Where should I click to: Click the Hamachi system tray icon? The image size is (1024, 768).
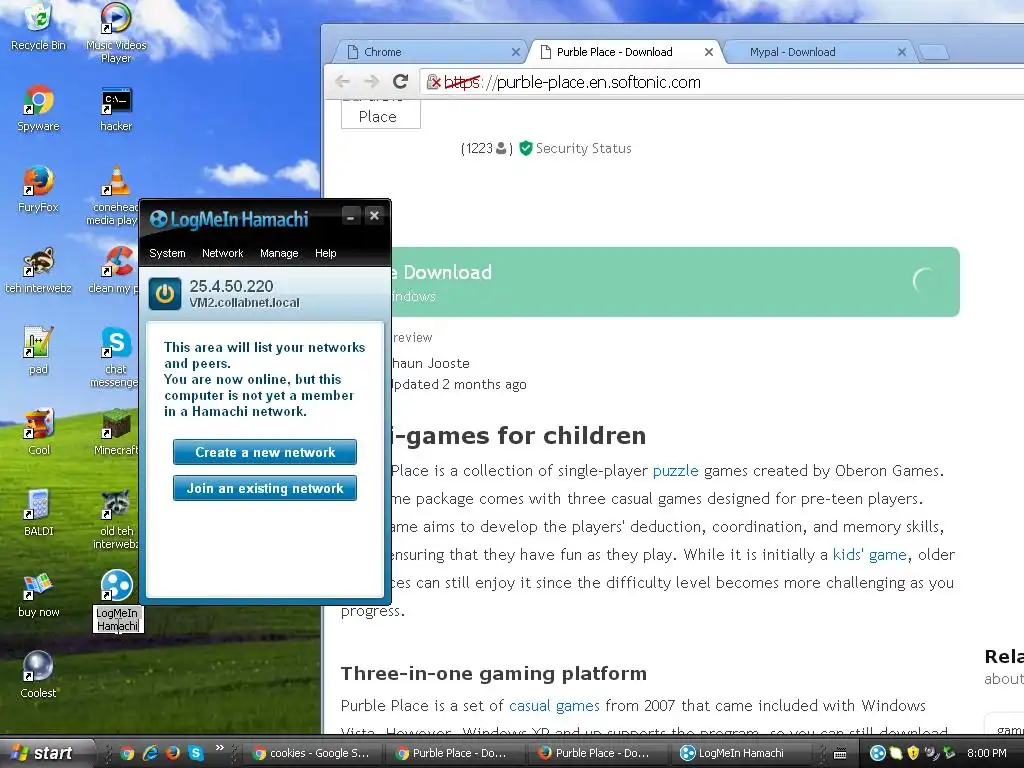click(878, 753)
